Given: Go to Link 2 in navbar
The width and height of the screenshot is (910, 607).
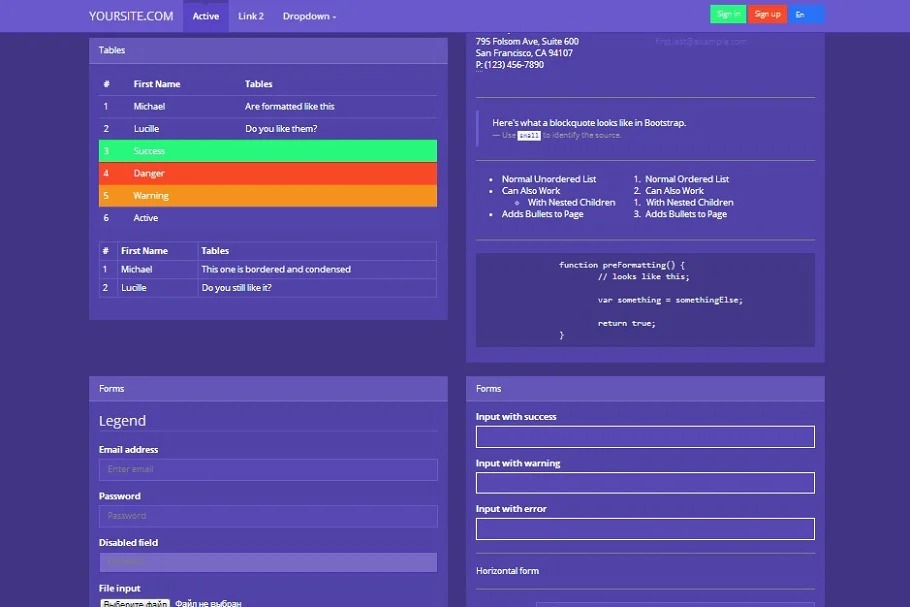Looking at the screenshot, I should (251, 16).
